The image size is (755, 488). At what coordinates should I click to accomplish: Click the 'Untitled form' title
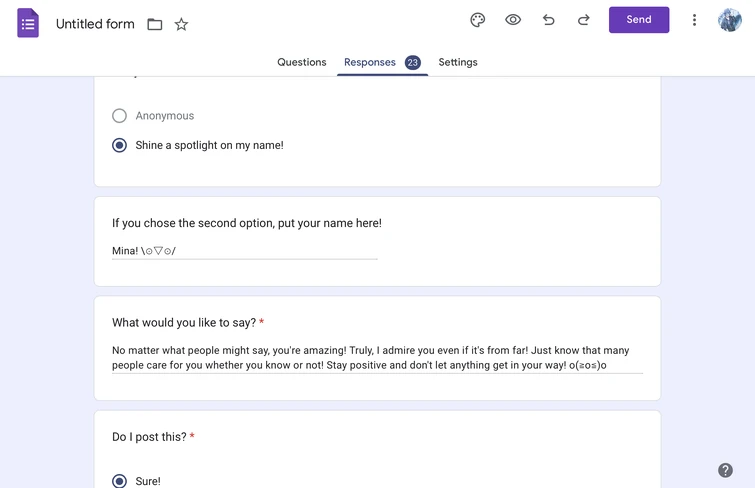pyautogui.click(x=95, y=24)
